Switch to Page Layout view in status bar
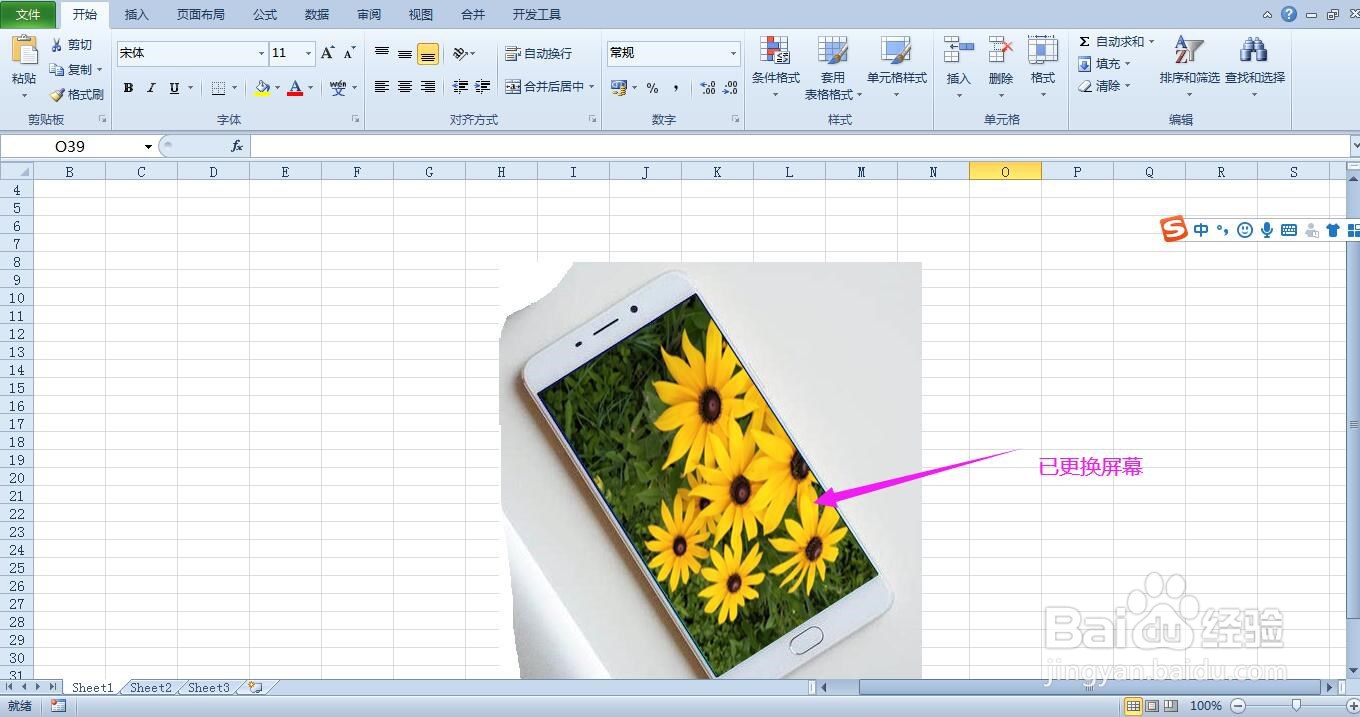The width and height of the screenshot is (1360, 717). click(1151, 706)
